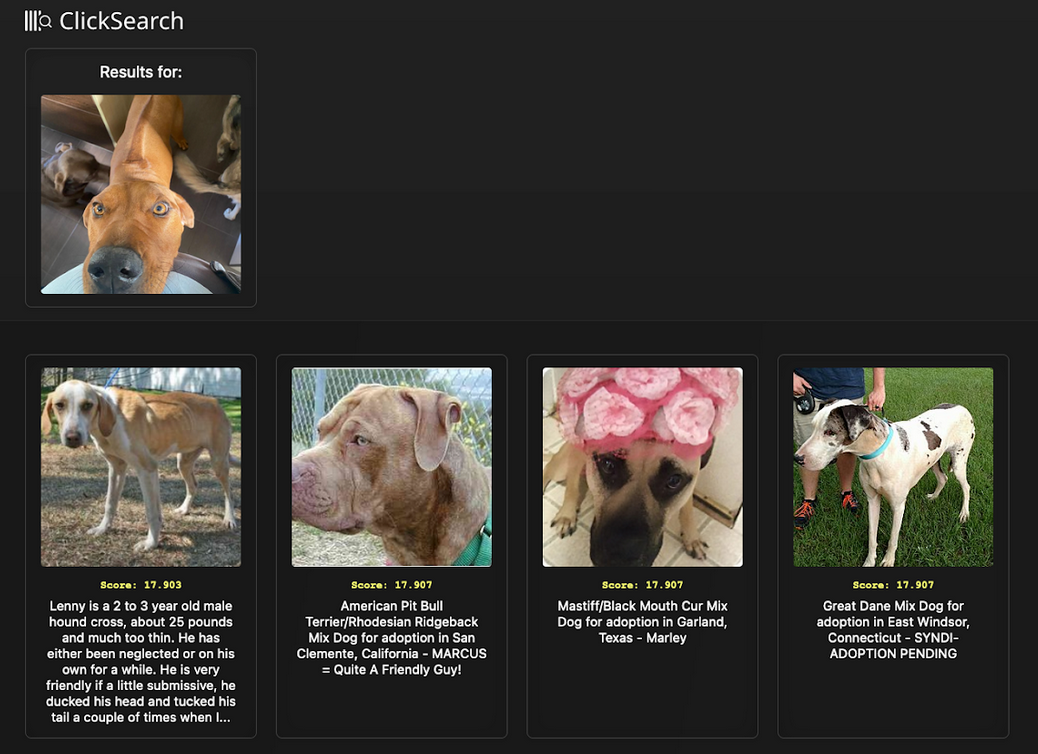This screenshot has width=1038, height=754.
Task: Click the score under the pink hat dog
Action: [643, 585]
